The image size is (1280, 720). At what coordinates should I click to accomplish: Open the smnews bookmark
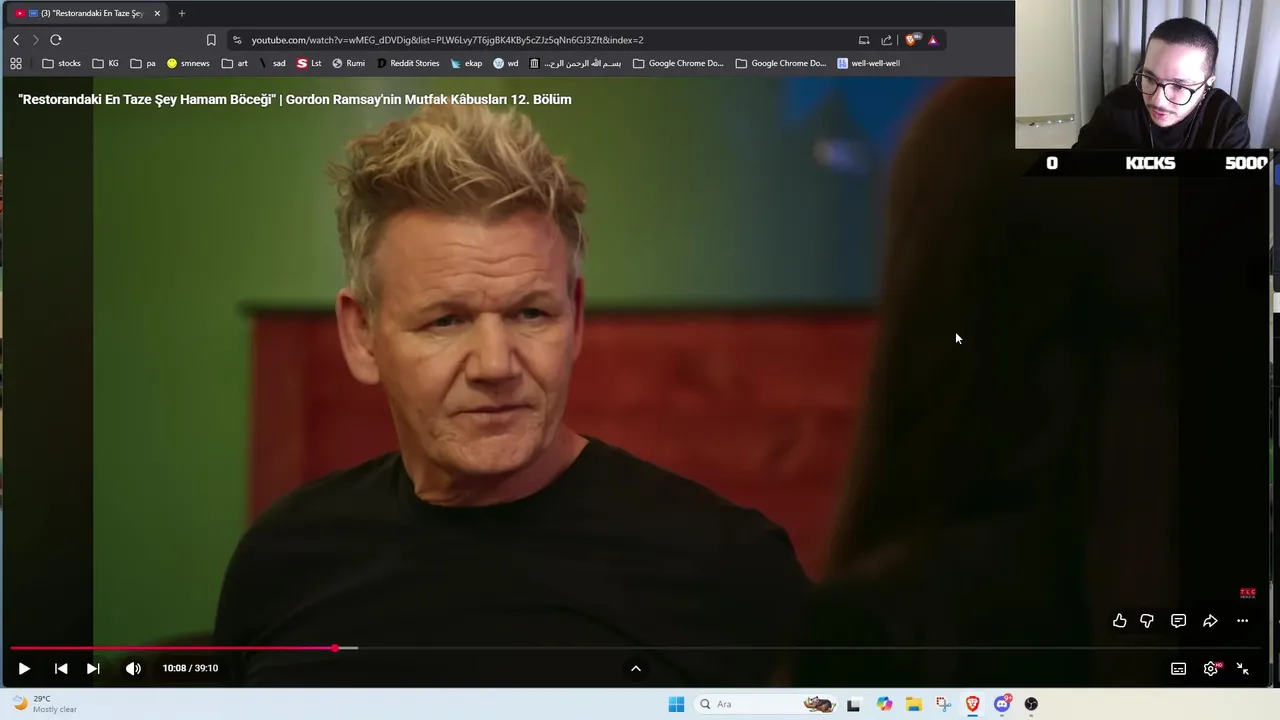(188, 63)
